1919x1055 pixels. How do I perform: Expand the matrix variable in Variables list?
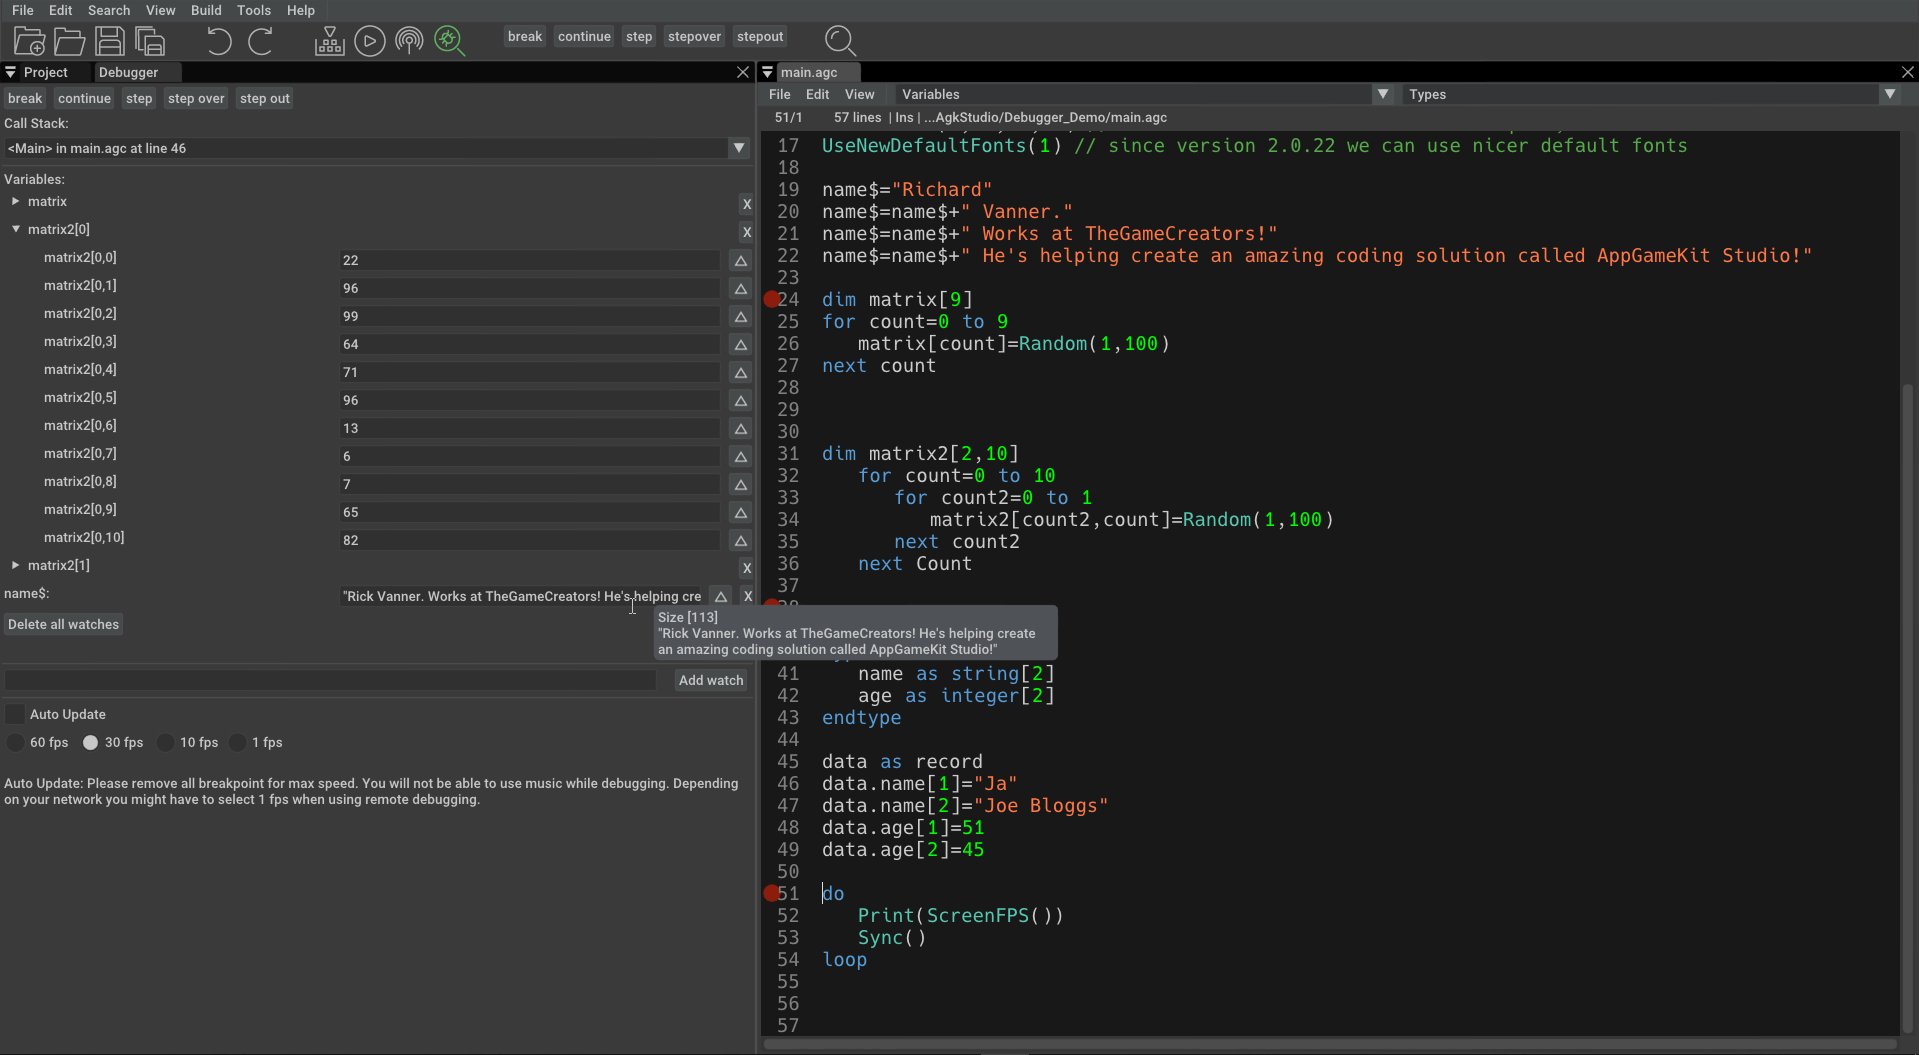[x=15, y=202]
